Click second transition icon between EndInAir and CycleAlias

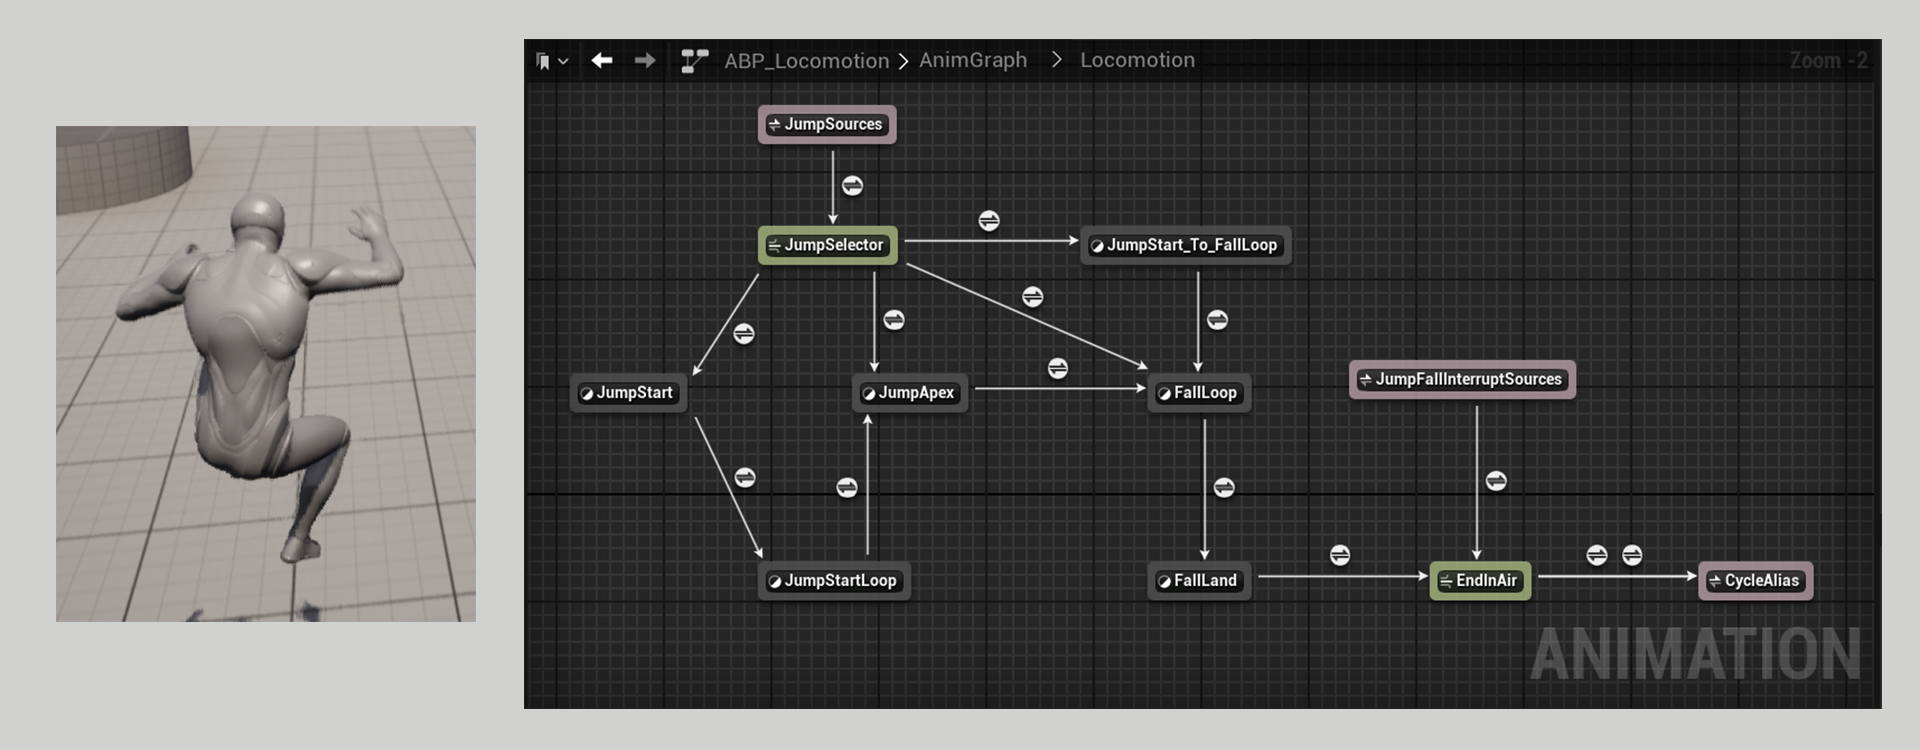[x=1632, y=555]
